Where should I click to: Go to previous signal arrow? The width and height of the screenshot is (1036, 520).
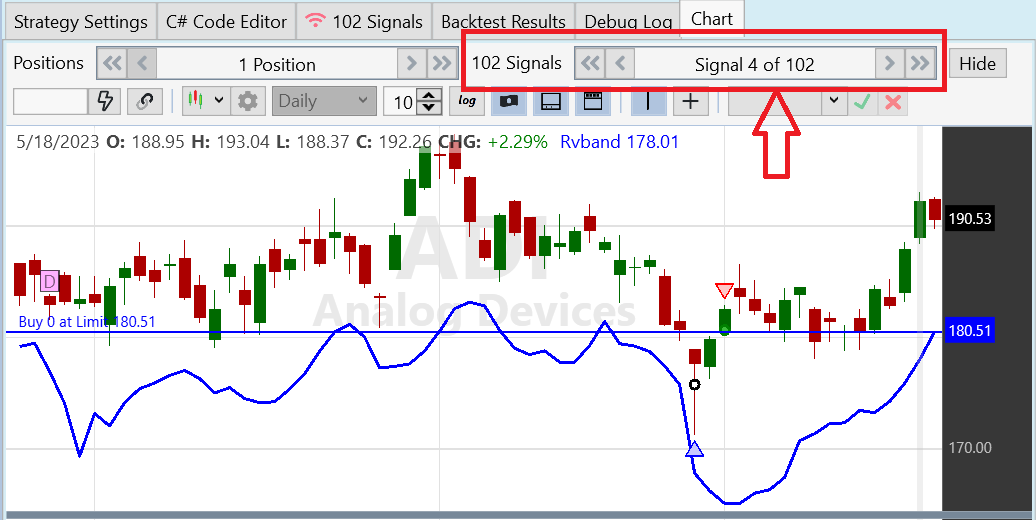(620, 64)
